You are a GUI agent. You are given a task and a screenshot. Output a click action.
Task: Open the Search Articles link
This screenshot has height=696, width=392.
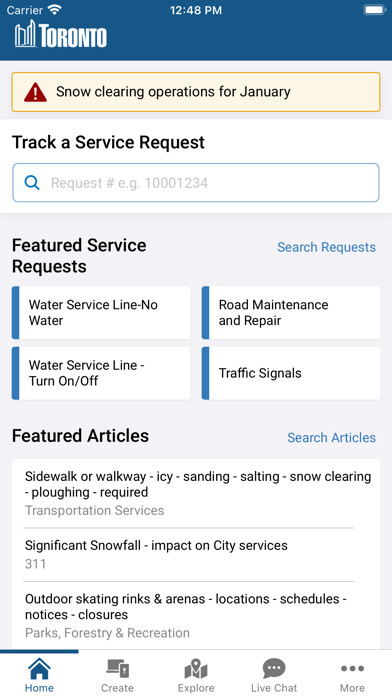click(x=331, y=438)
